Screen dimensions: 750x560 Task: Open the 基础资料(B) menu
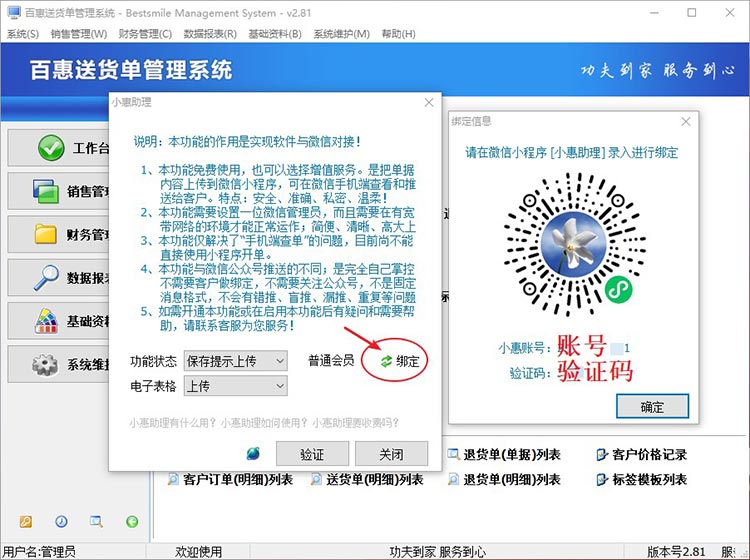click(275, 34)
